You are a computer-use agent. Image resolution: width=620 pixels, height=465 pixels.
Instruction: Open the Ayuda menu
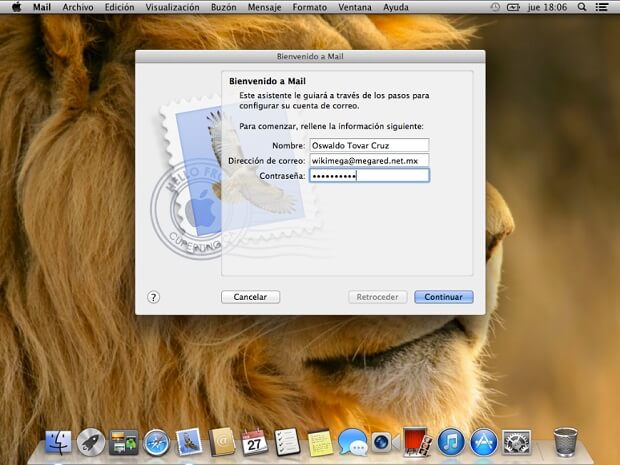coord(396,7)
